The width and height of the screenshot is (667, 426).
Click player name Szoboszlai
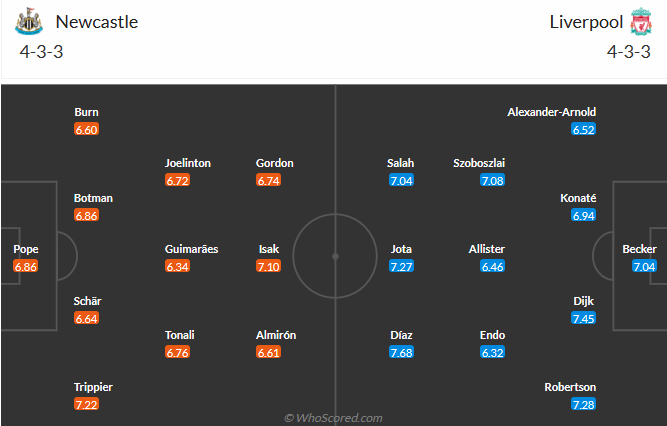479,163
